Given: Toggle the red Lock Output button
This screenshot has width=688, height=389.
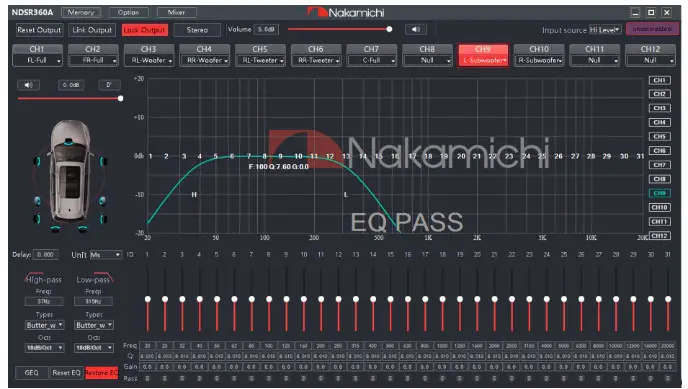Looking at the screenshot, I should 144,30.
